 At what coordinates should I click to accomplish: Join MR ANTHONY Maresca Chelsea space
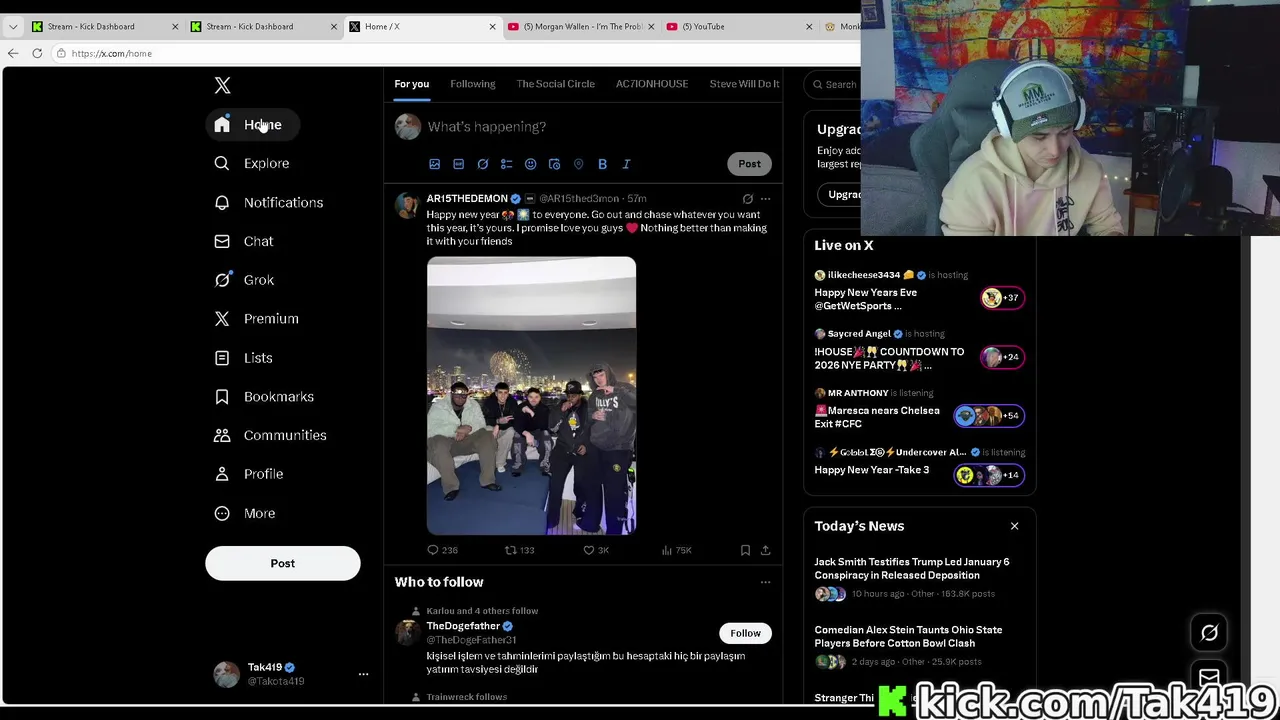(x=918, y=411)
